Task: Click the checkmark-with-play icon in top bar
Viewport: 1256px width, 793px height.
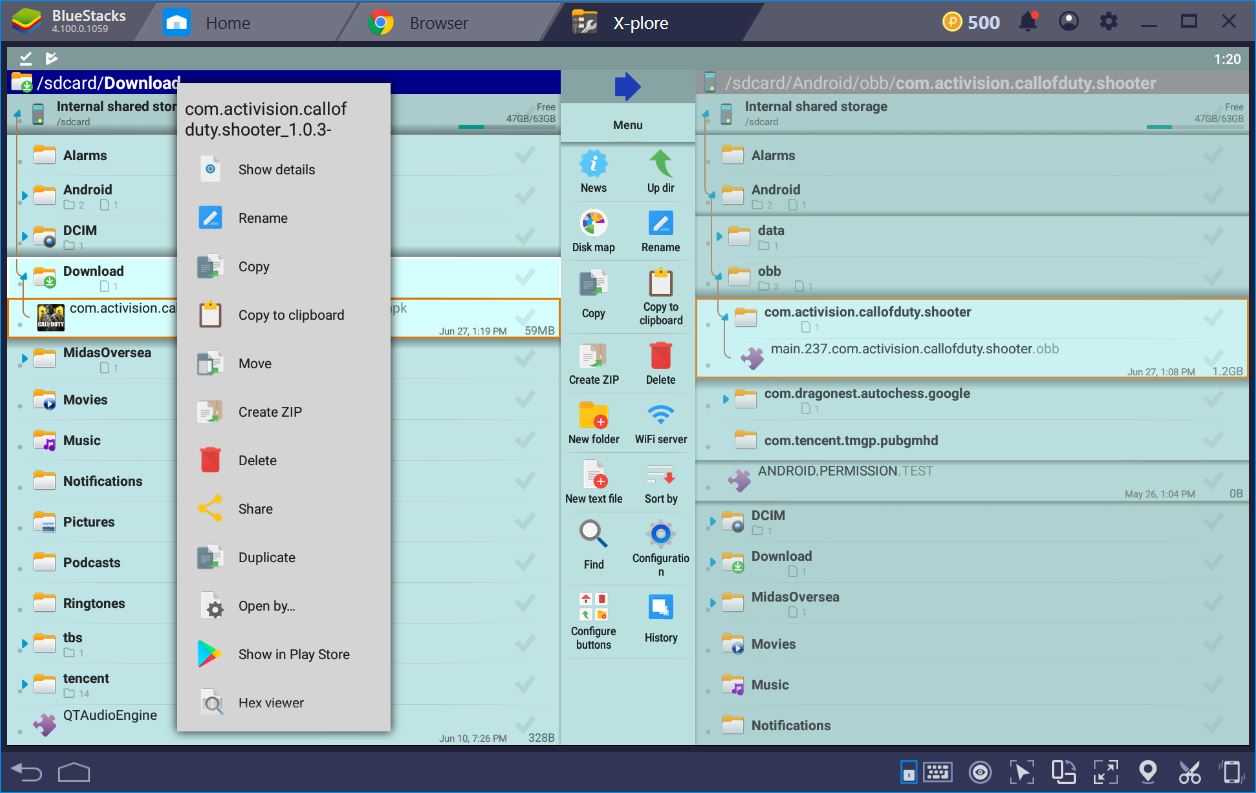Action: [52, 59]
